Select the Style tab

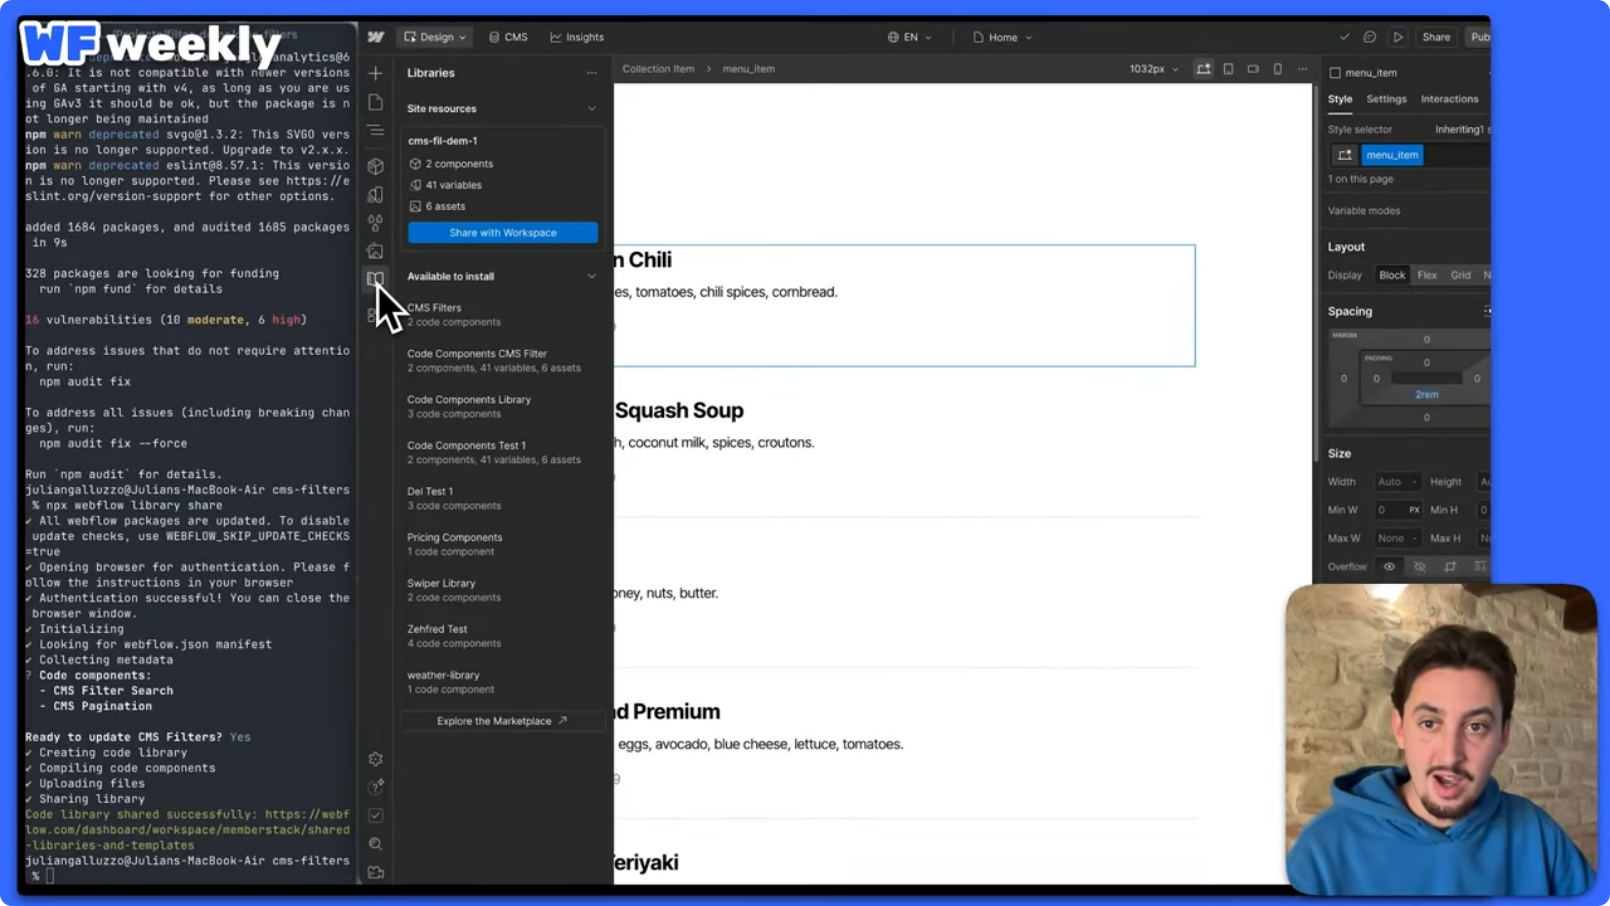[1340, 99]
